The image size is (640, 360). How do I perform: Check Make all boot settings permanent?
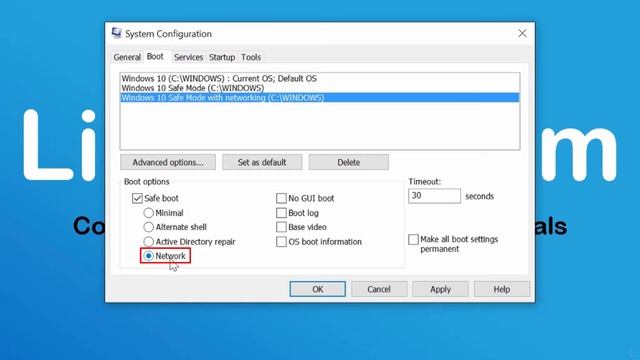(413, 239)
